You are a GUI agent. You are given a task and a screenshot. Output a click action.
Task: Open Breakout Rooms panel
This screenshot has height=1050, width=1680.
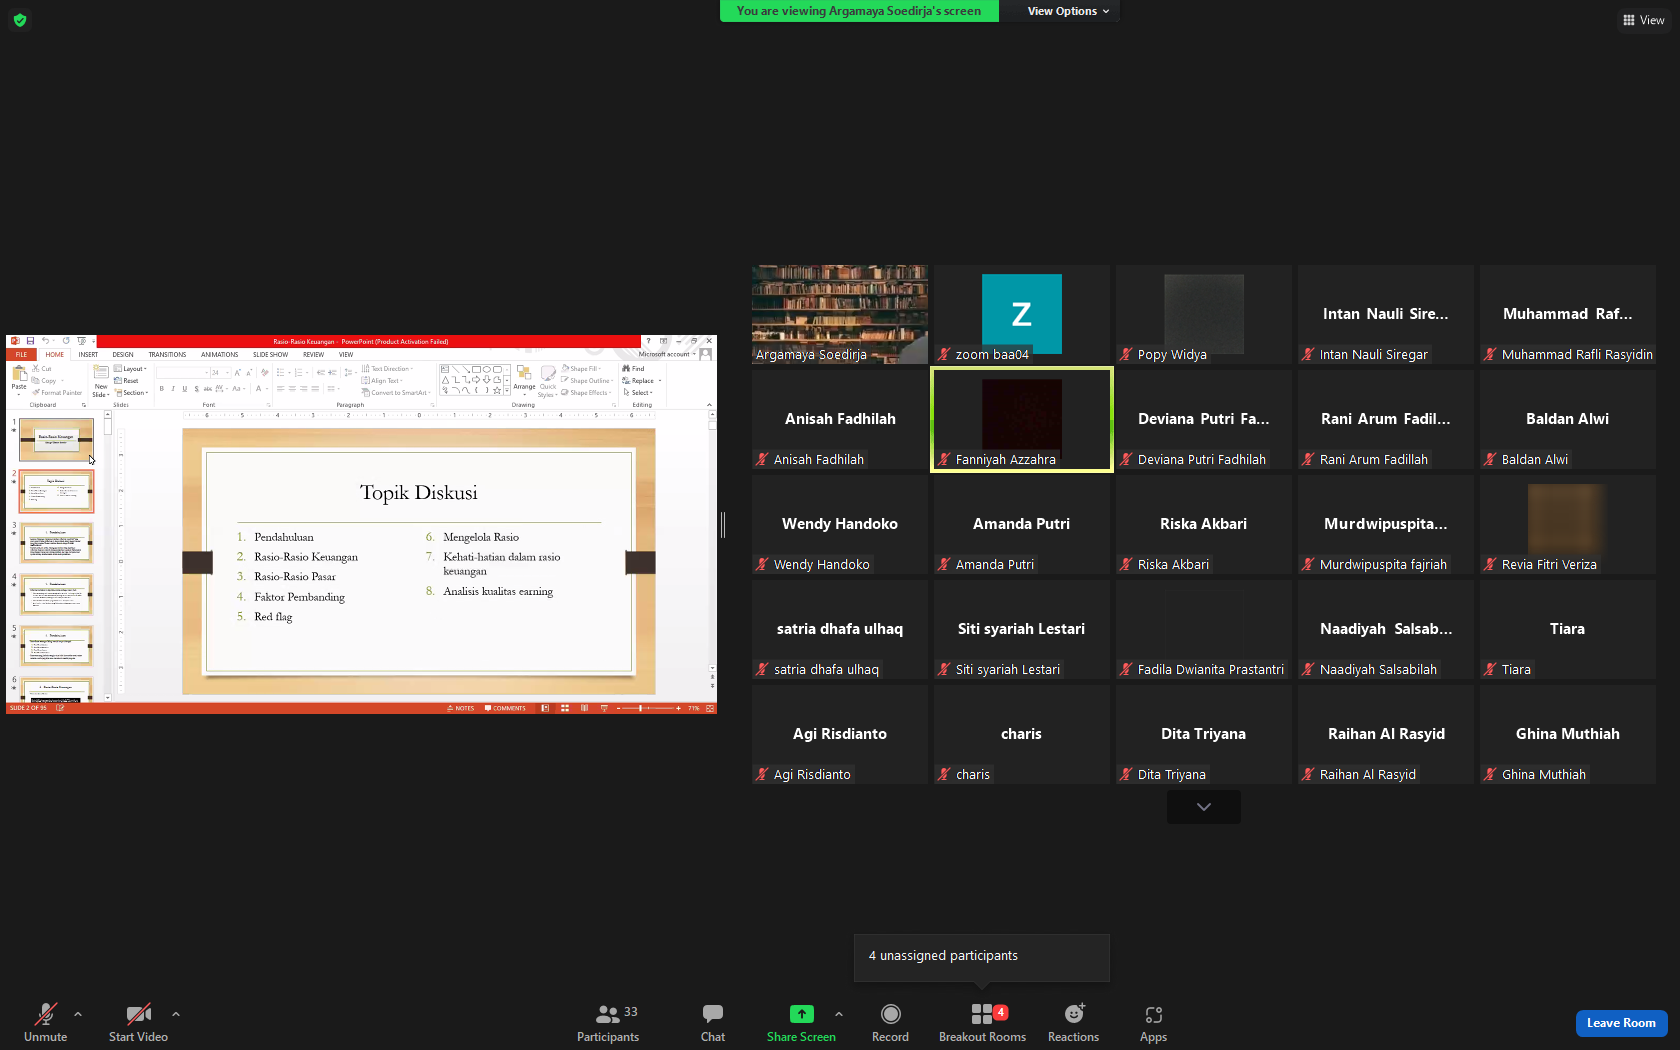(x=982, y=1022)
